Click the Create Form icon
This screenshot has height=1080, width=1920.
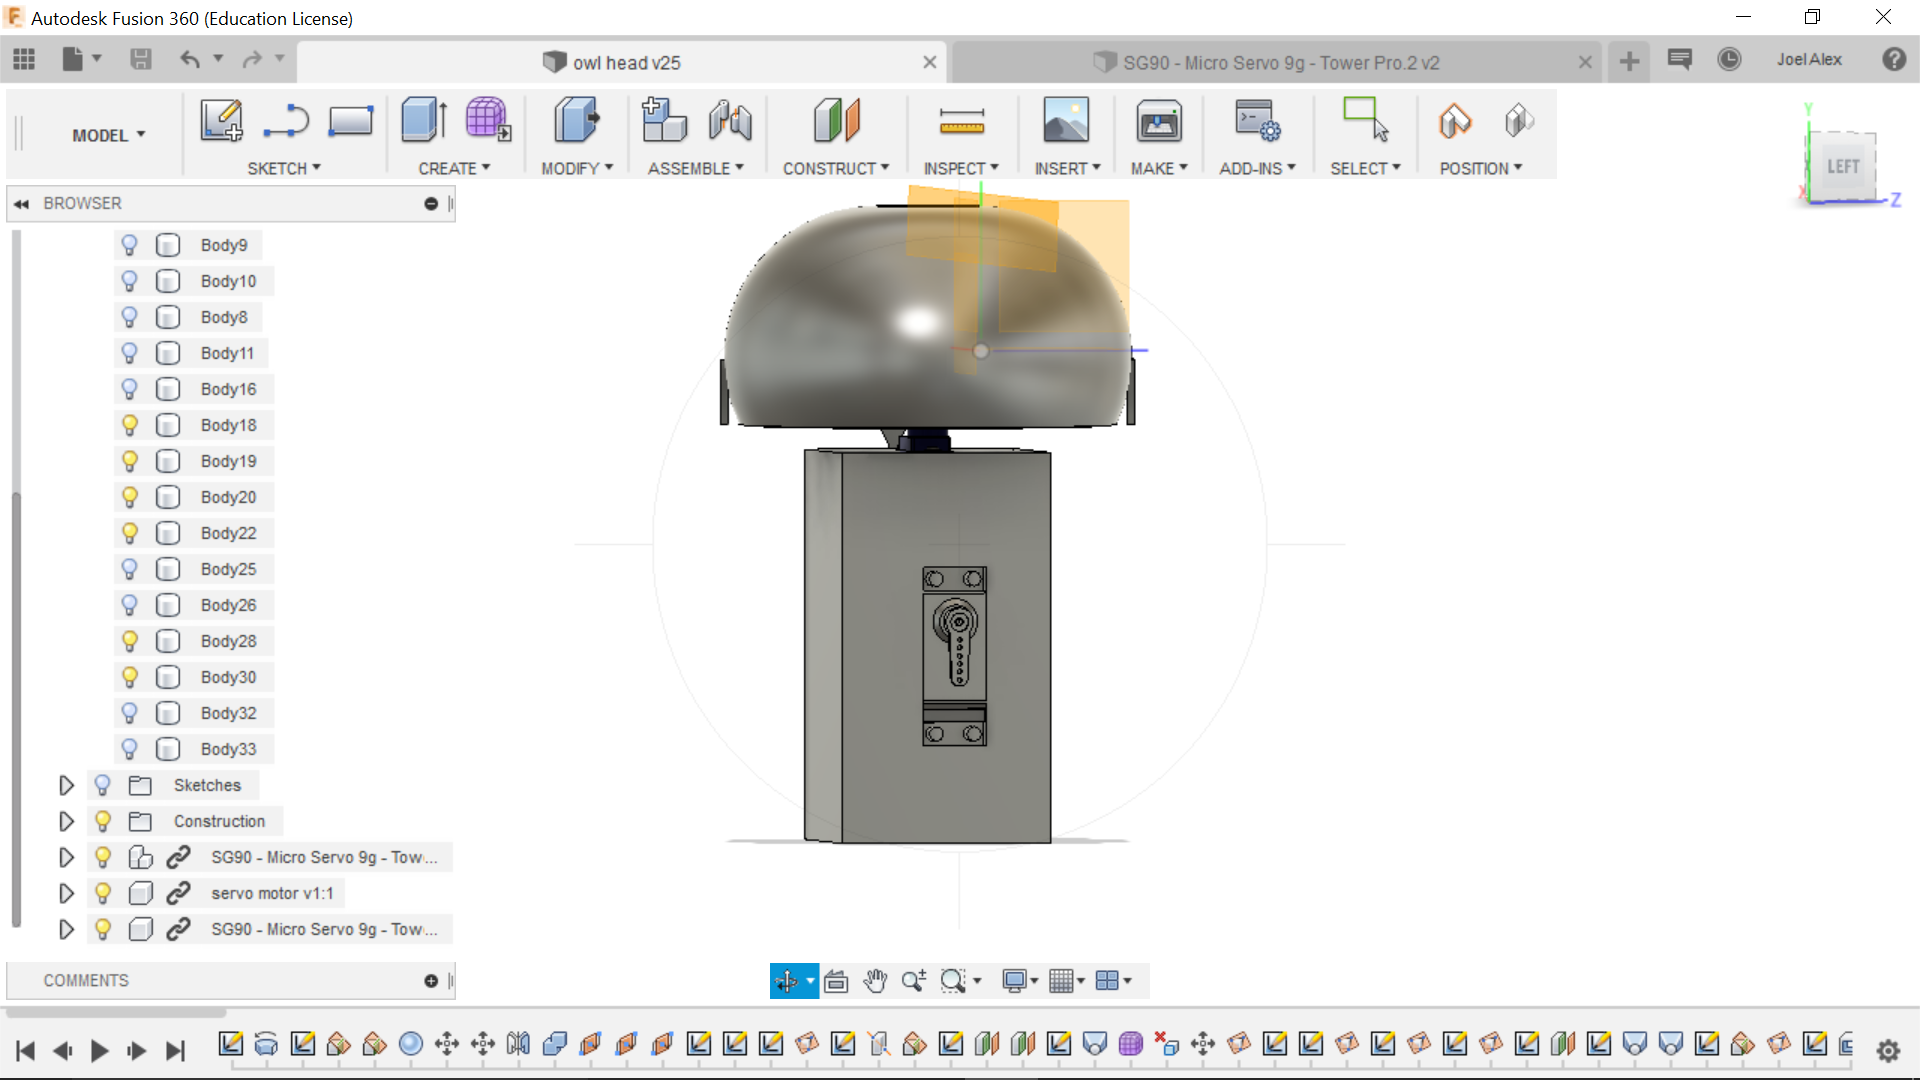(x=487, y=121)
